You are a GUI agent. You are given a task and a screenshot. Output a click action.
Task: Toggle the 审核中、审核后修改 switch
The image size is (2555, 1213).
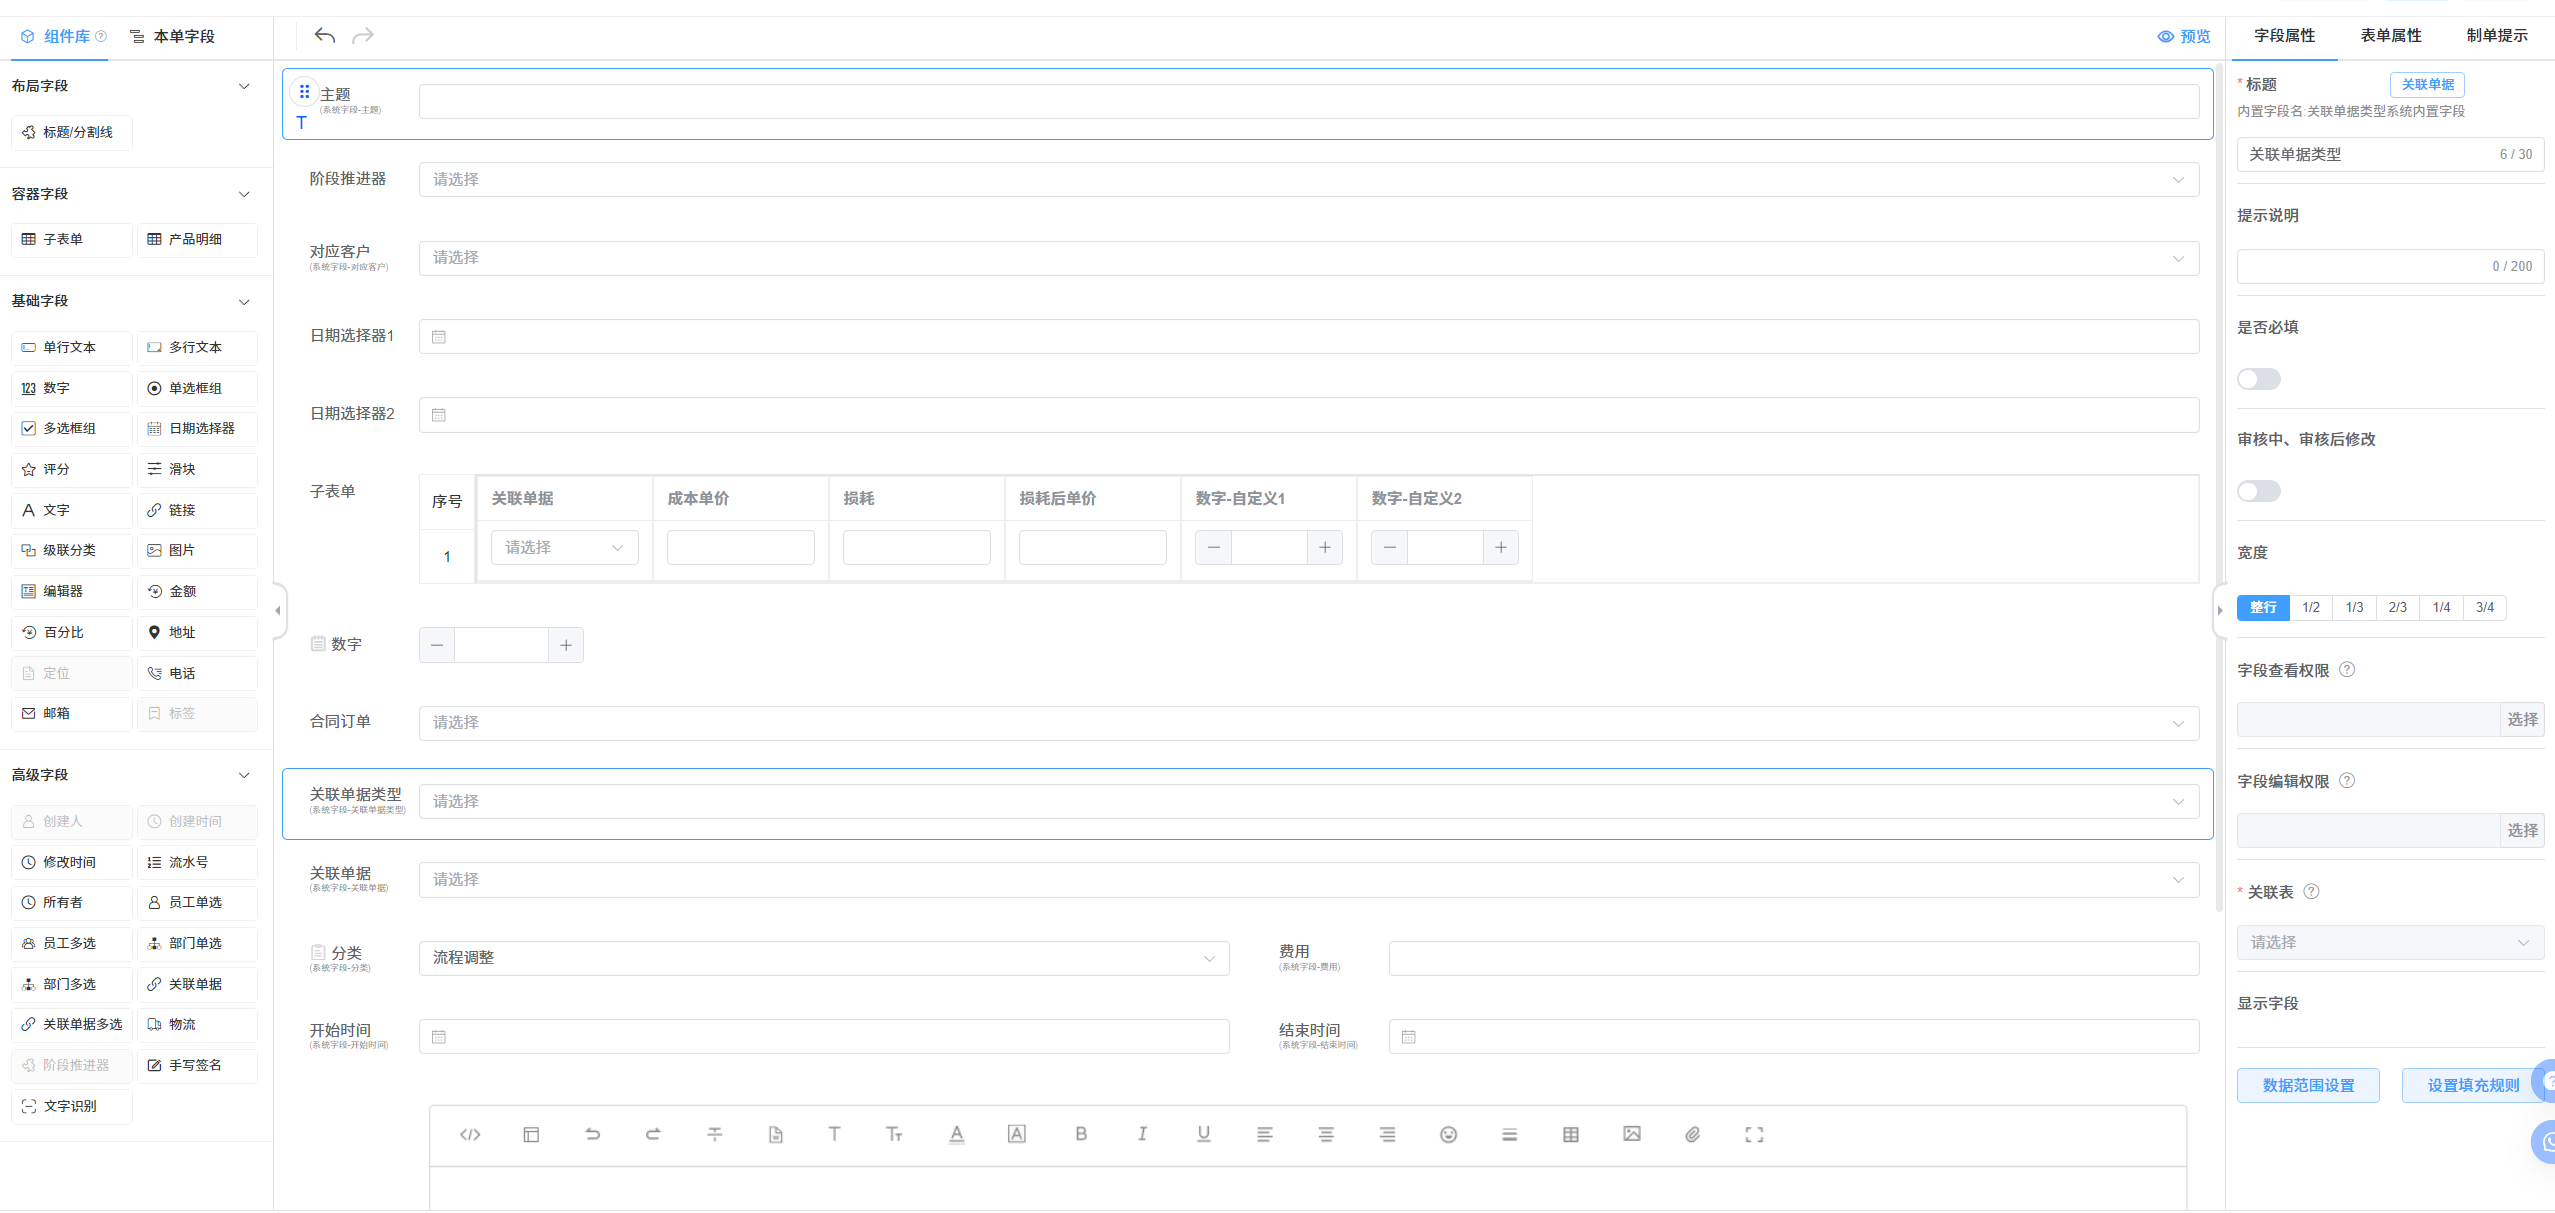2258,491
